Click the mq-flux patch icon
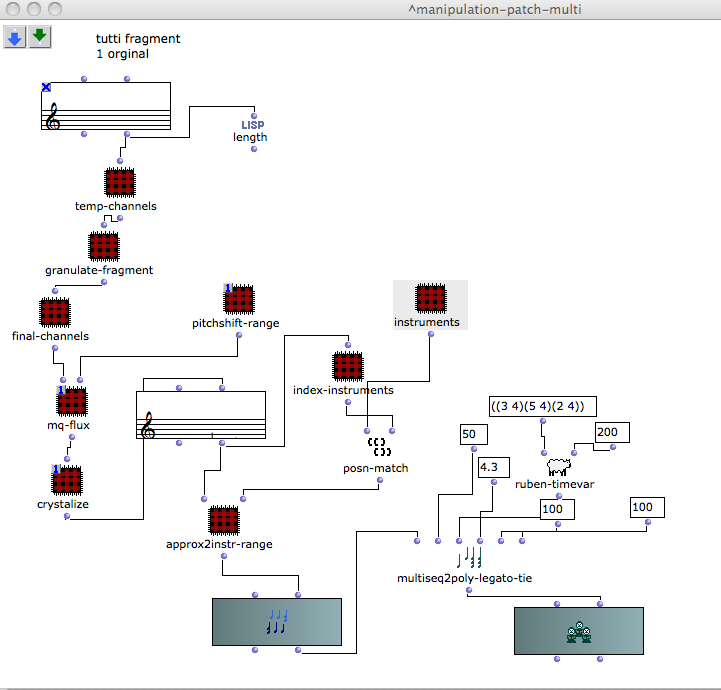 (x=72, y=402)
